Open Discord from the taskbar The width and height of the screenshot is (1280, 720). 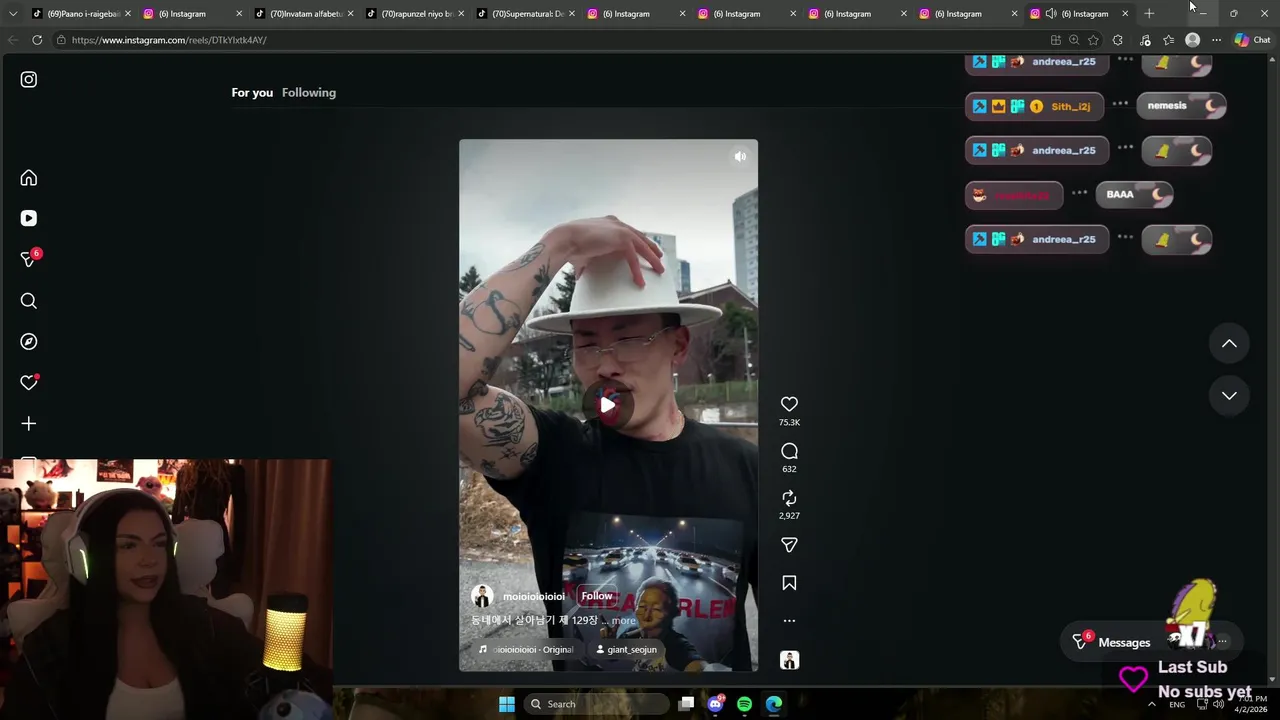coord(715,704)
